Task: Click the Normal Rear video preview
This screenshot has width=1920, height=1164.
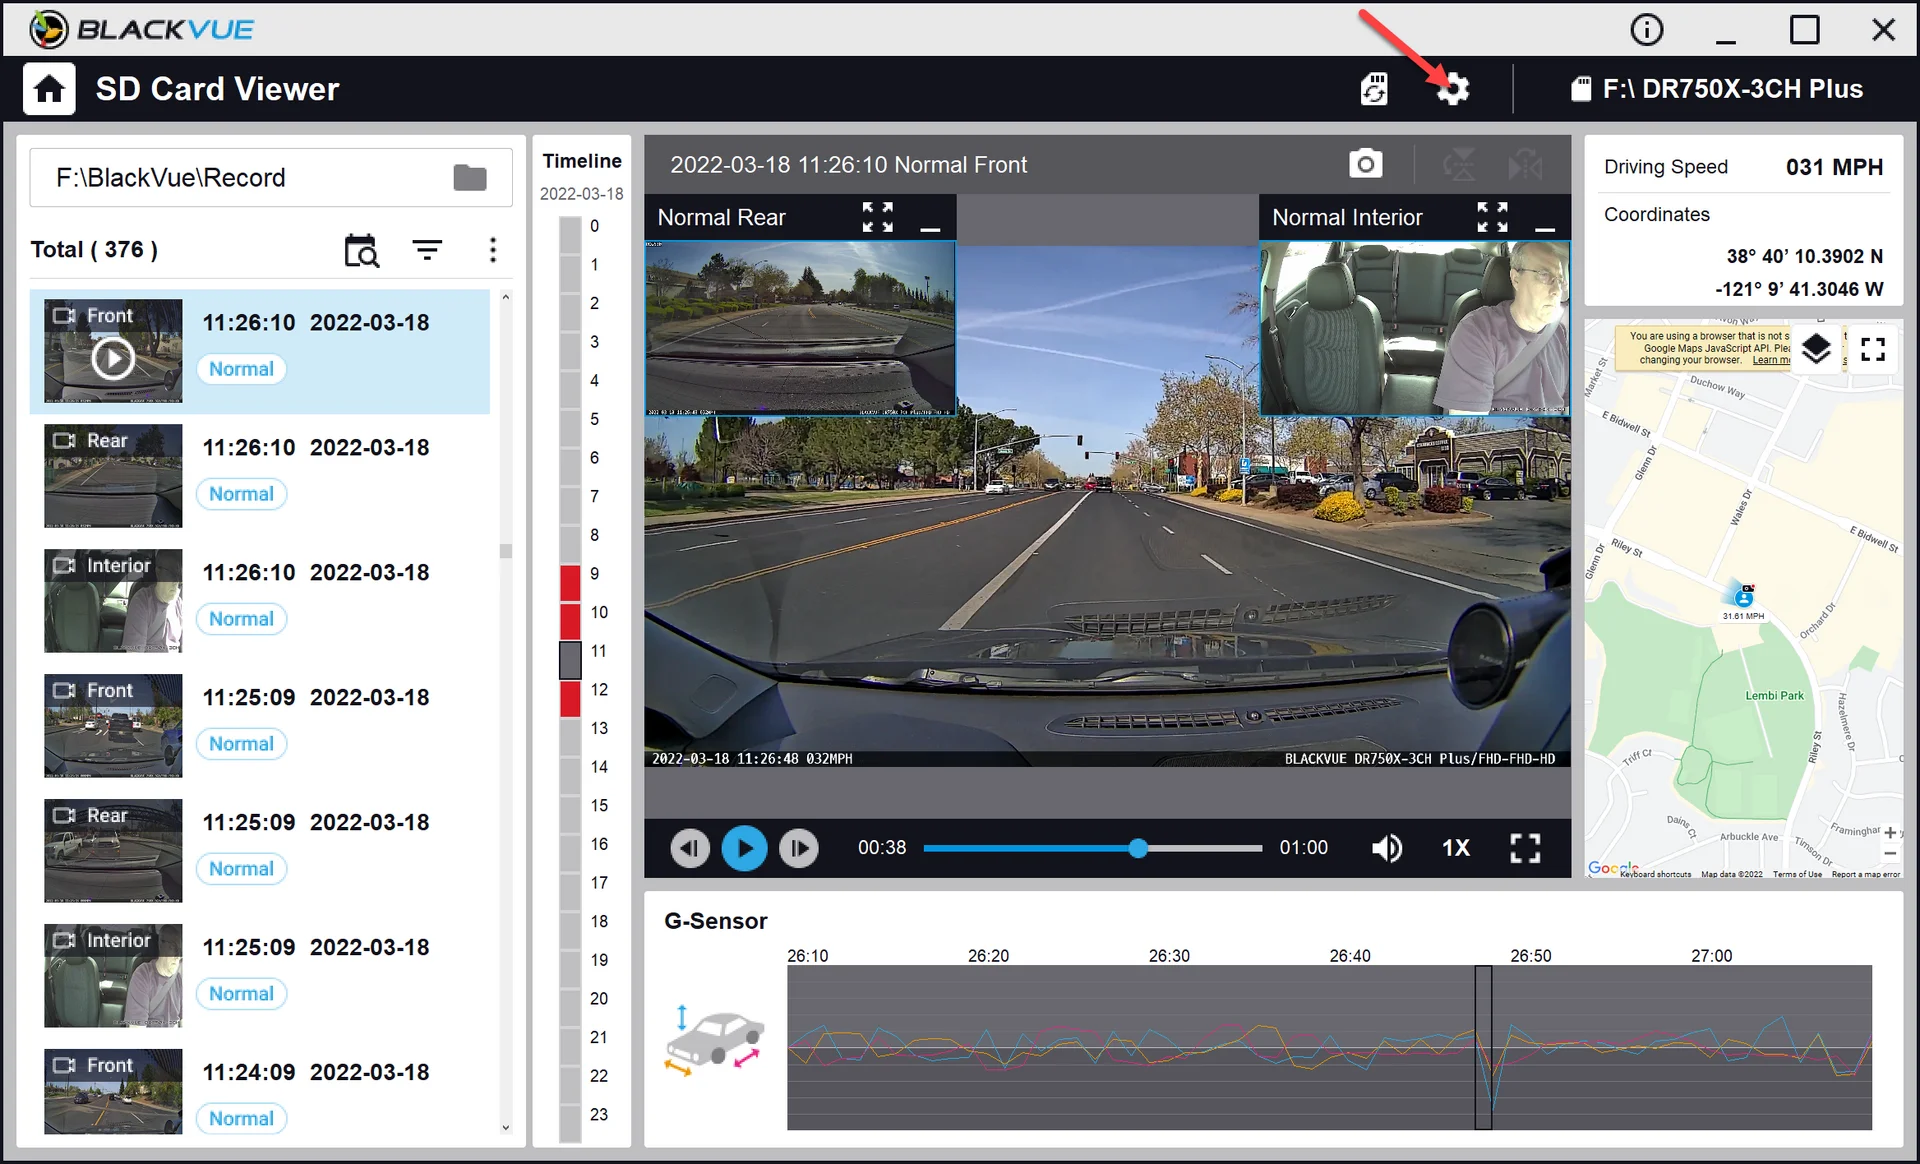Action: coord(800,328)
